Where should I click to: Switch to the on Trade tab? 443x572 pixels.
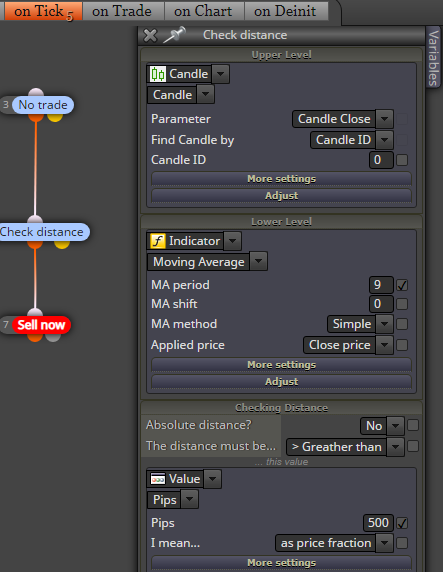tap(122, 11)
